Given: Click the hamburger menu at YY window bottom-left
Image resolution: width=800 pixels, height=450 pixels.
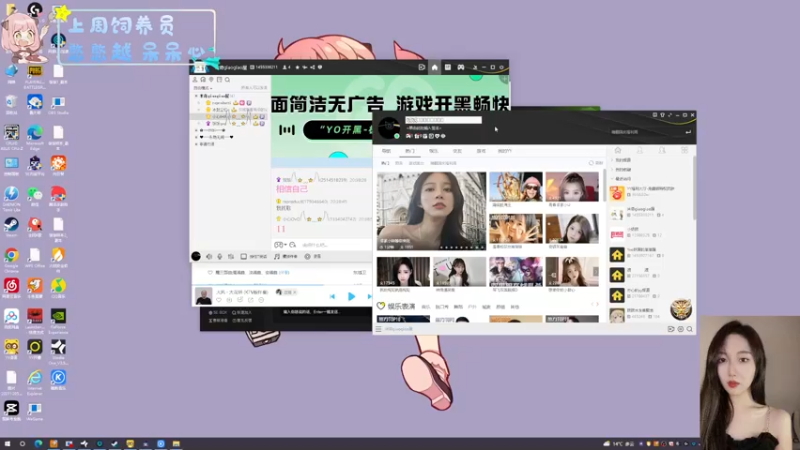Looking at the screenshot, I should click(379, 329).
